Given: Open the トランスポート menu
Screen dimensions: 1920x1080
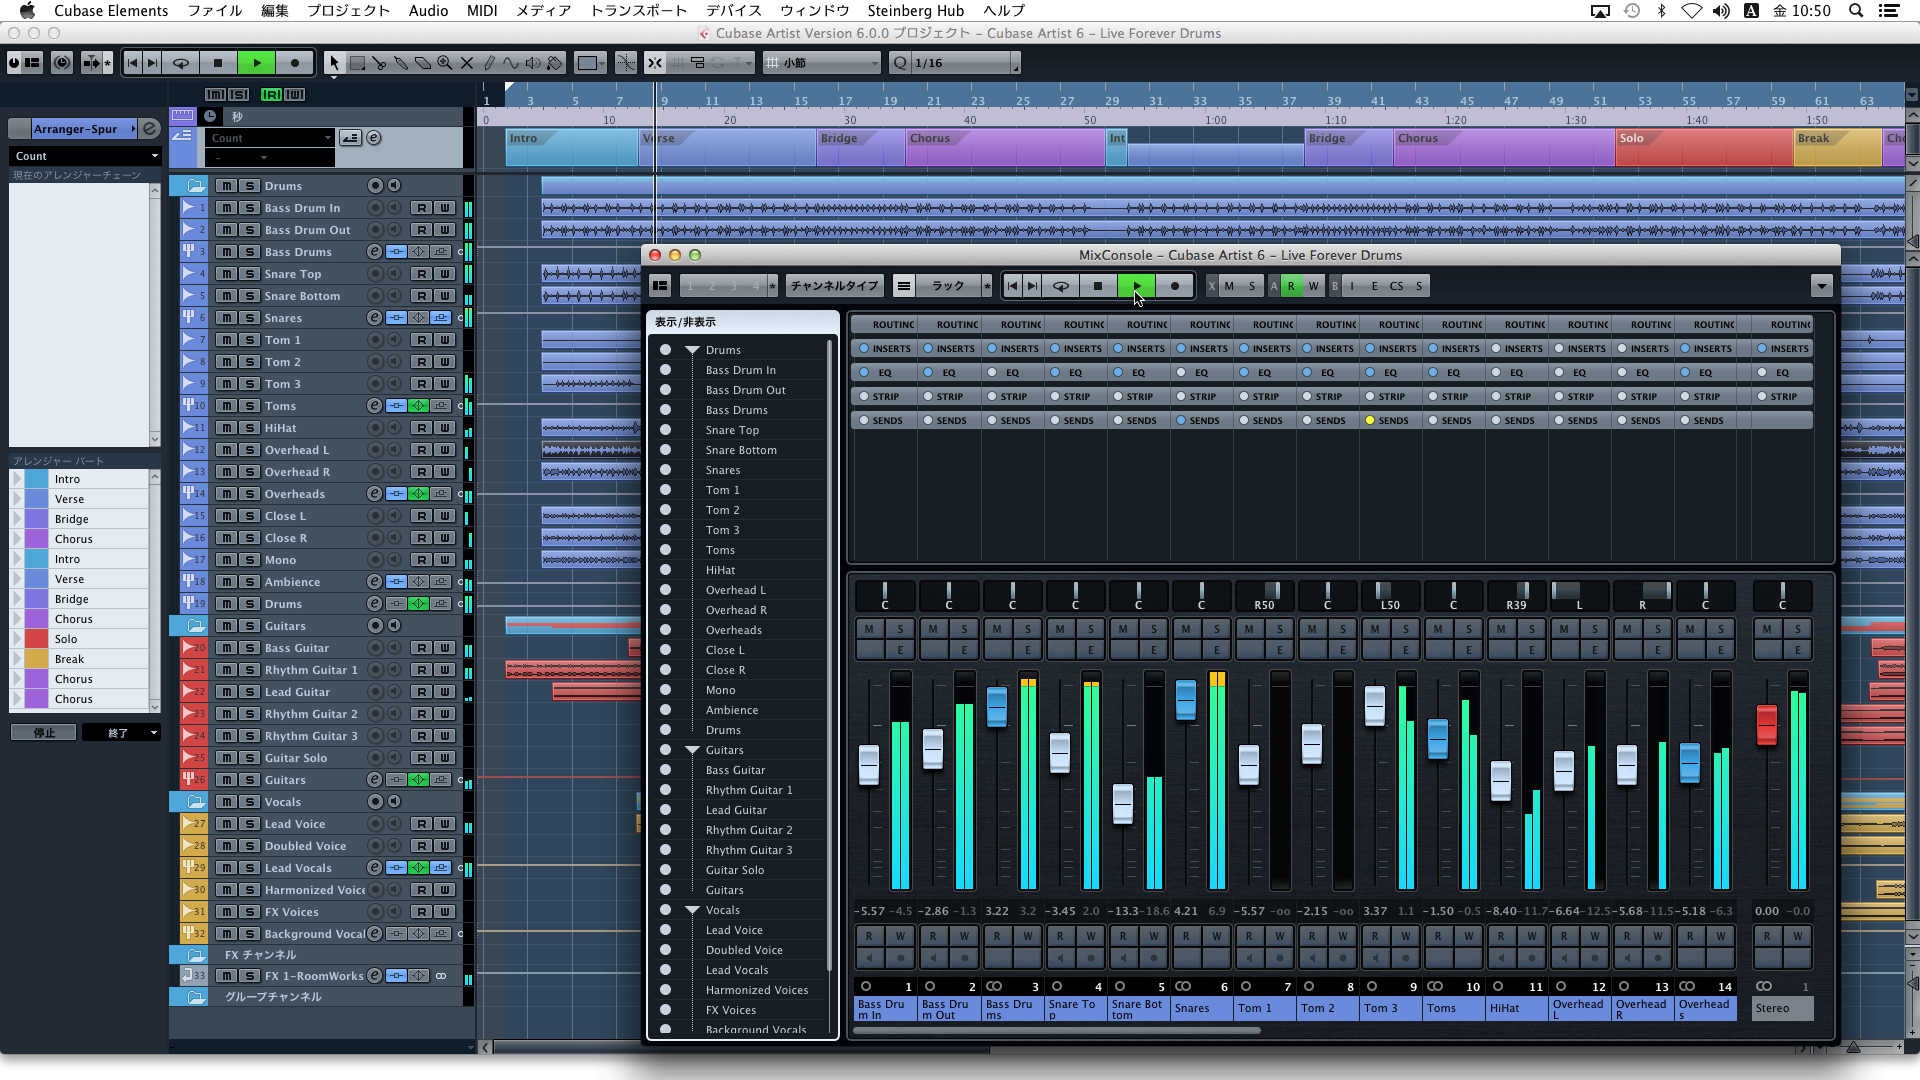Looking at the screenshot, I should [638, 11].
